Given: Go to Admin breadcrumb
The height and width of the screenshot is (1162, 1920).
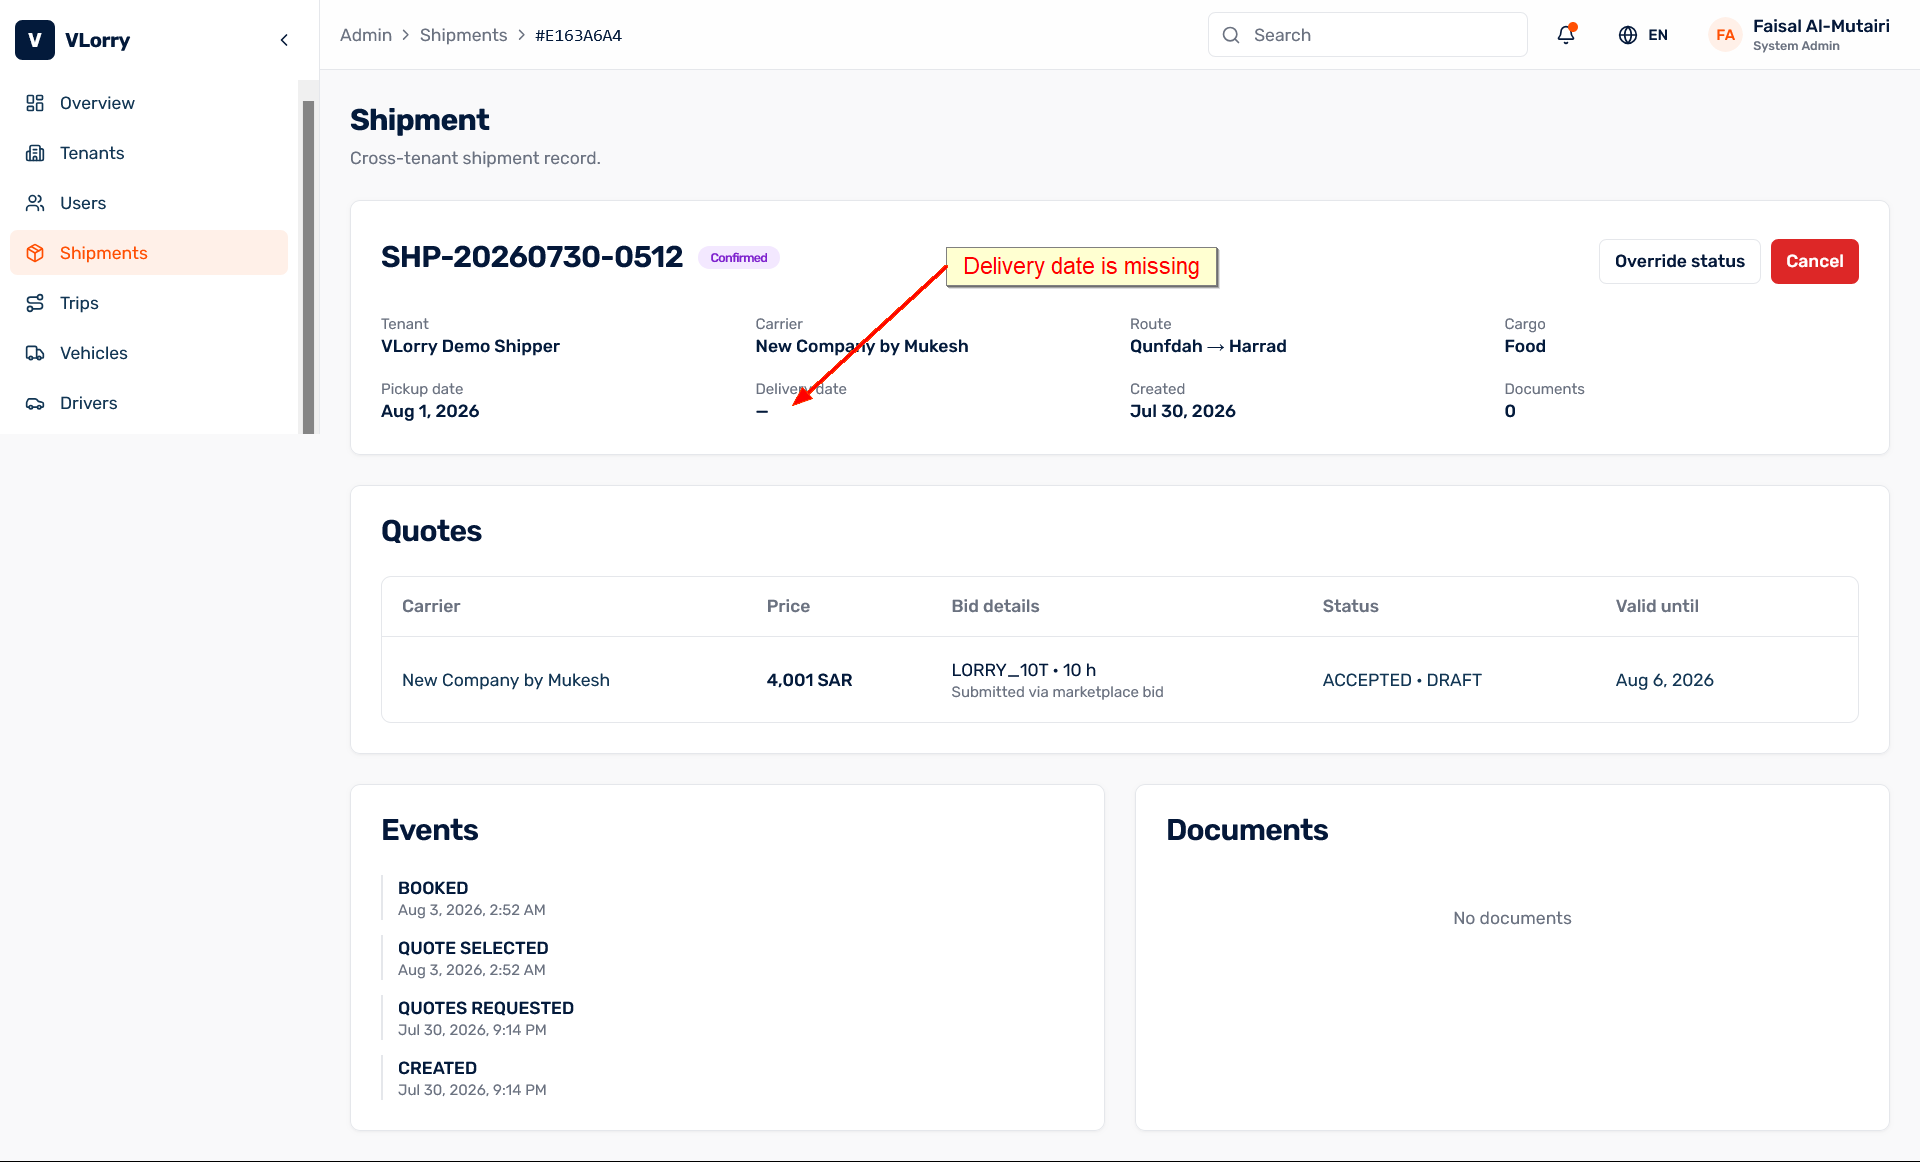Looking at the screenshot, I should coord(366,35).
